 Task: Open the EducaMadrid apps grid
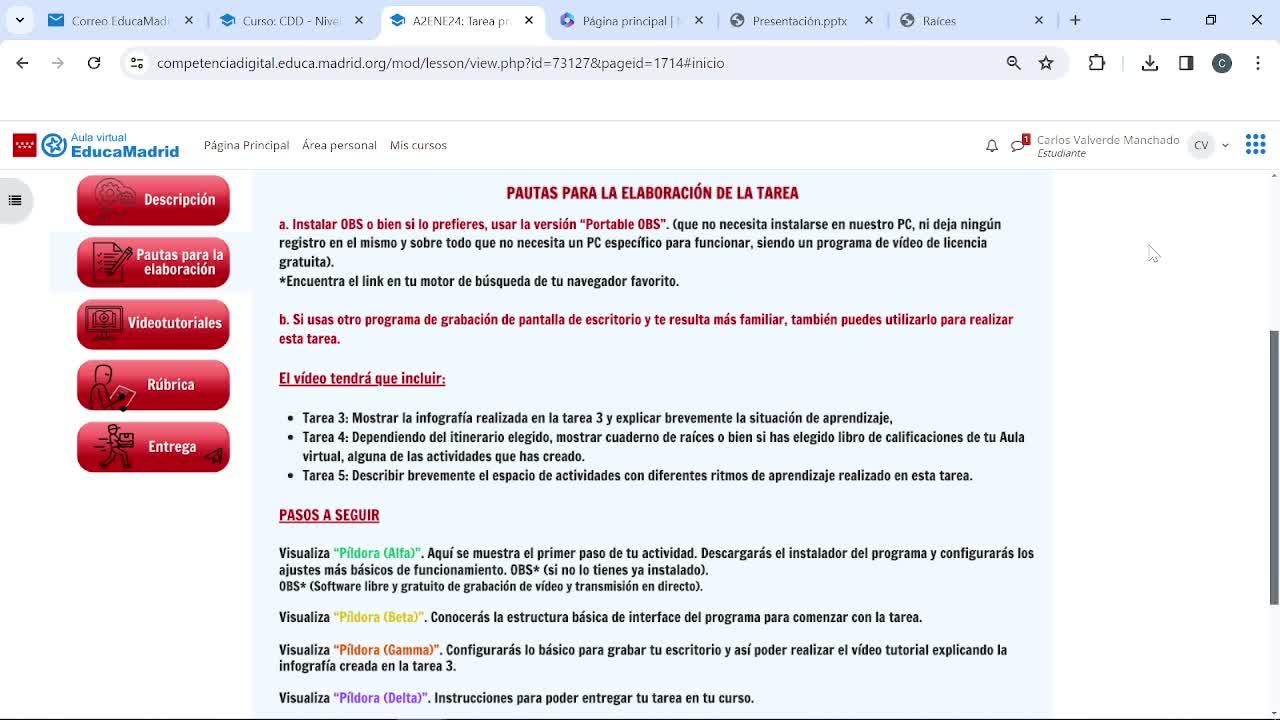coord(1256,145)
